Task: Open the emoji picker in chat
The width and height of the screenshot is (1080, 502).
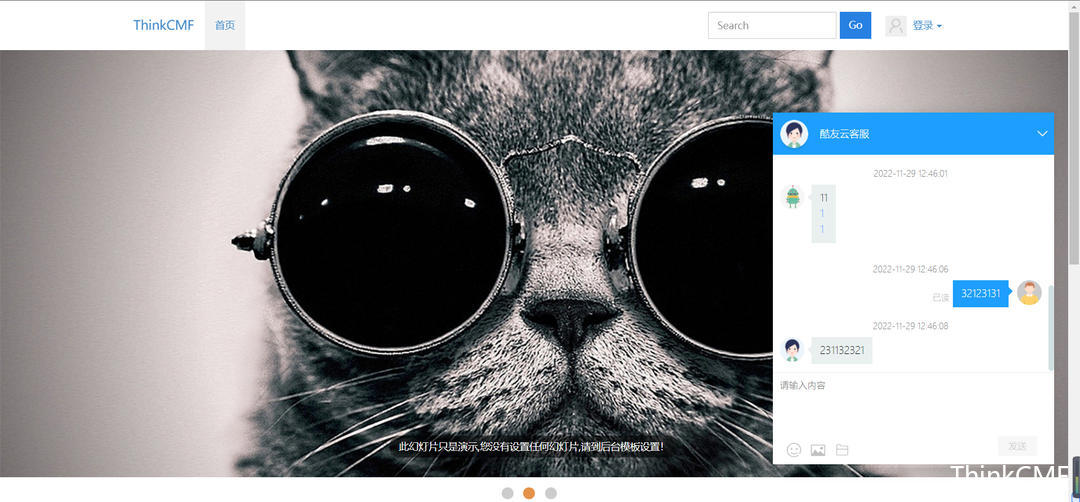Action: point(794,450)
